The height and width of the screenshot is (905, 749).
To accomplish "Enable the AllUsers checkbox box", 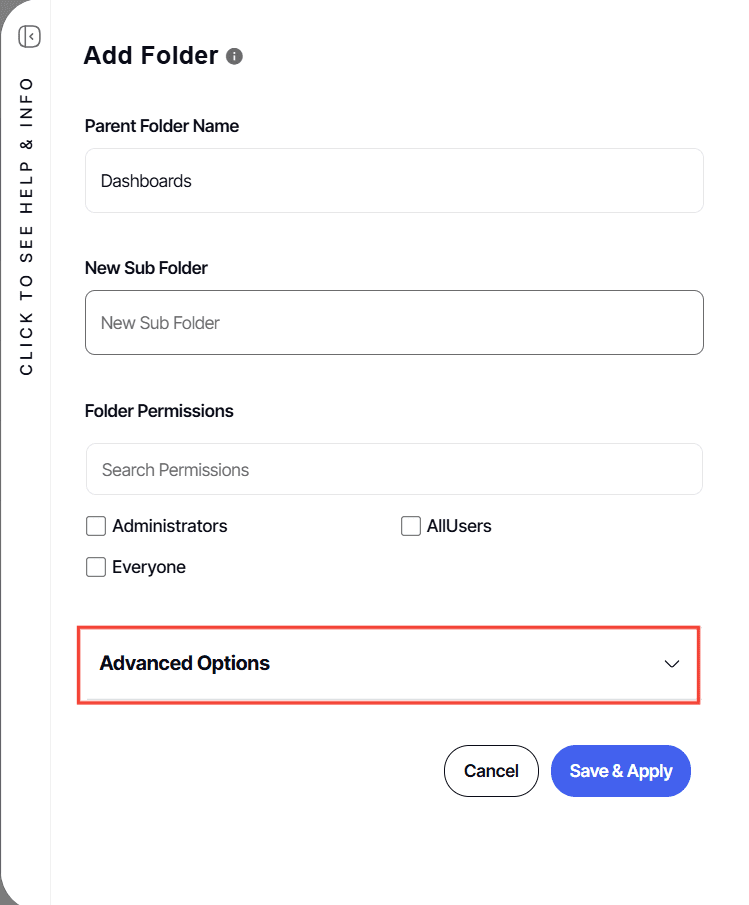I will pos(410,526).
